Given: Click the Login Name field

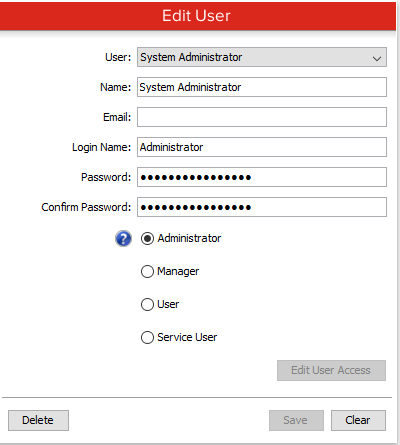Looking at the screenshot, I should point(262,147).
